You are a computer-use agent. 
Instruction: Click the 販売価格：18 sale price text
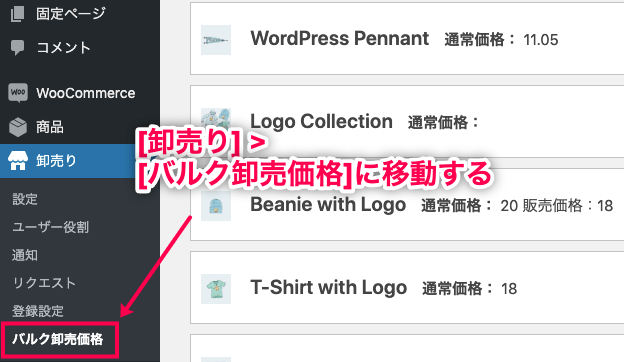(x=567, y=206)
